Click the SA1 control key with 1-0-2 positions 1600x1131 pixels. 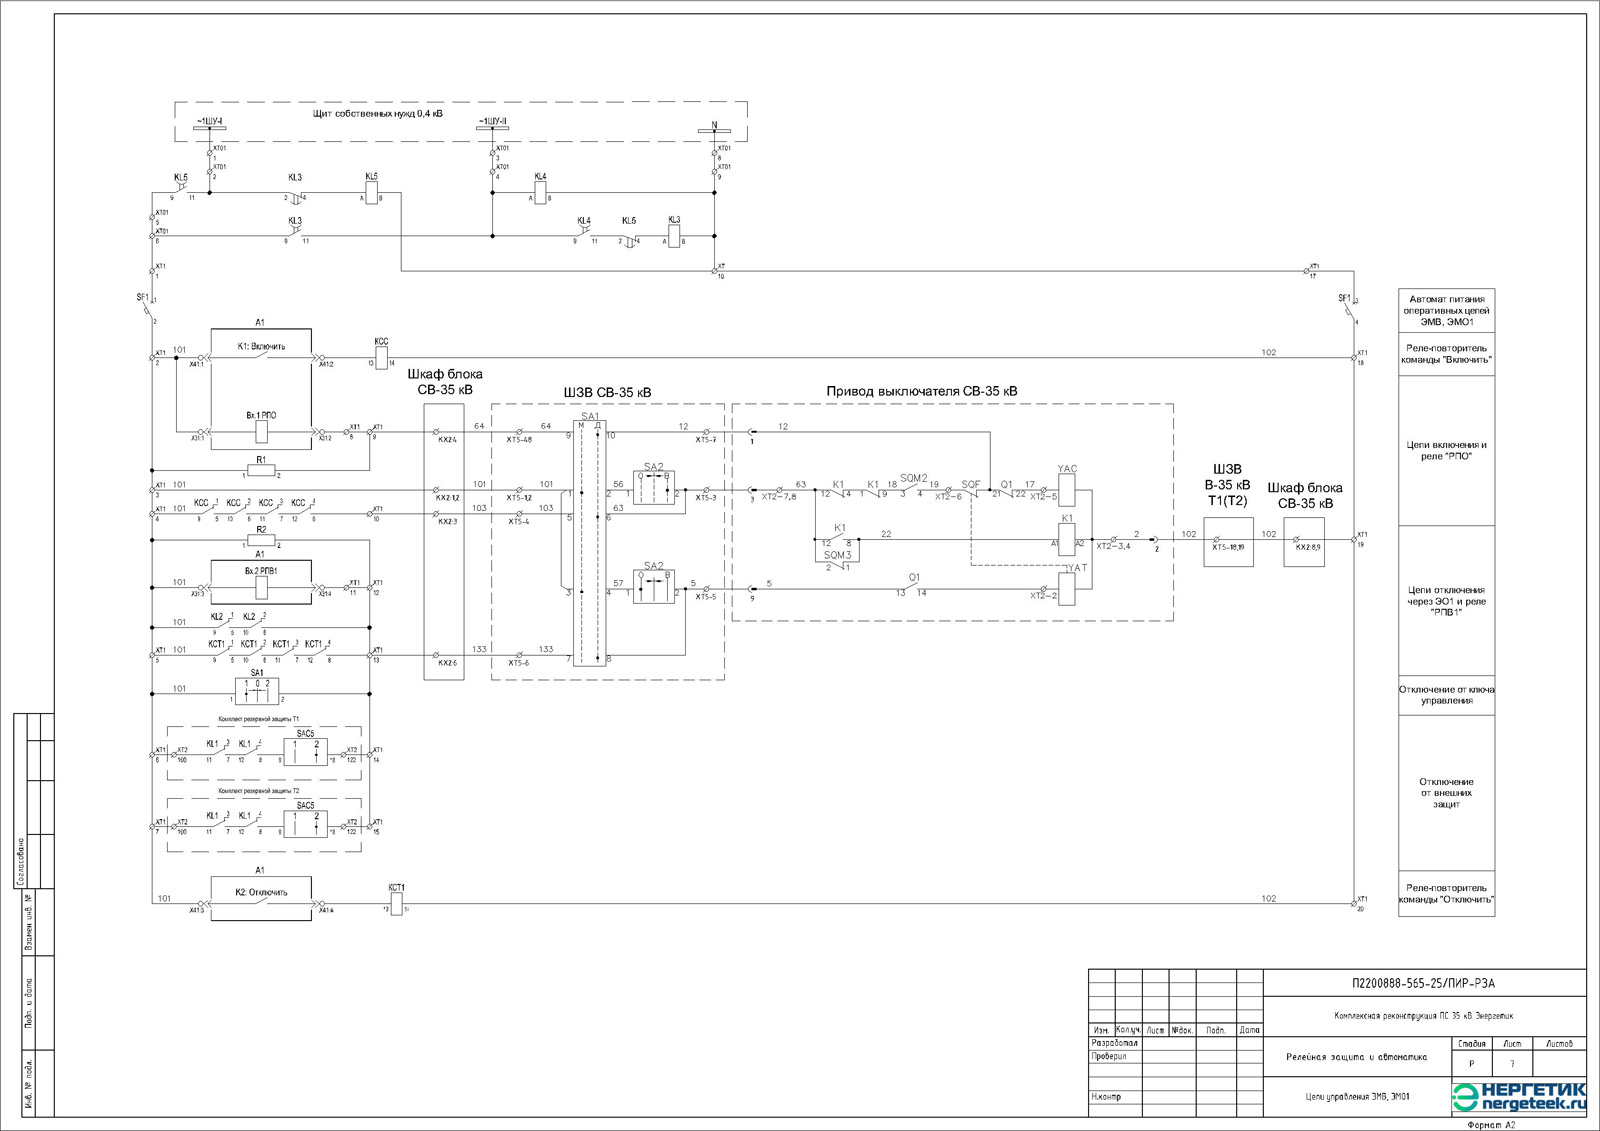click(x=257, y=690)
